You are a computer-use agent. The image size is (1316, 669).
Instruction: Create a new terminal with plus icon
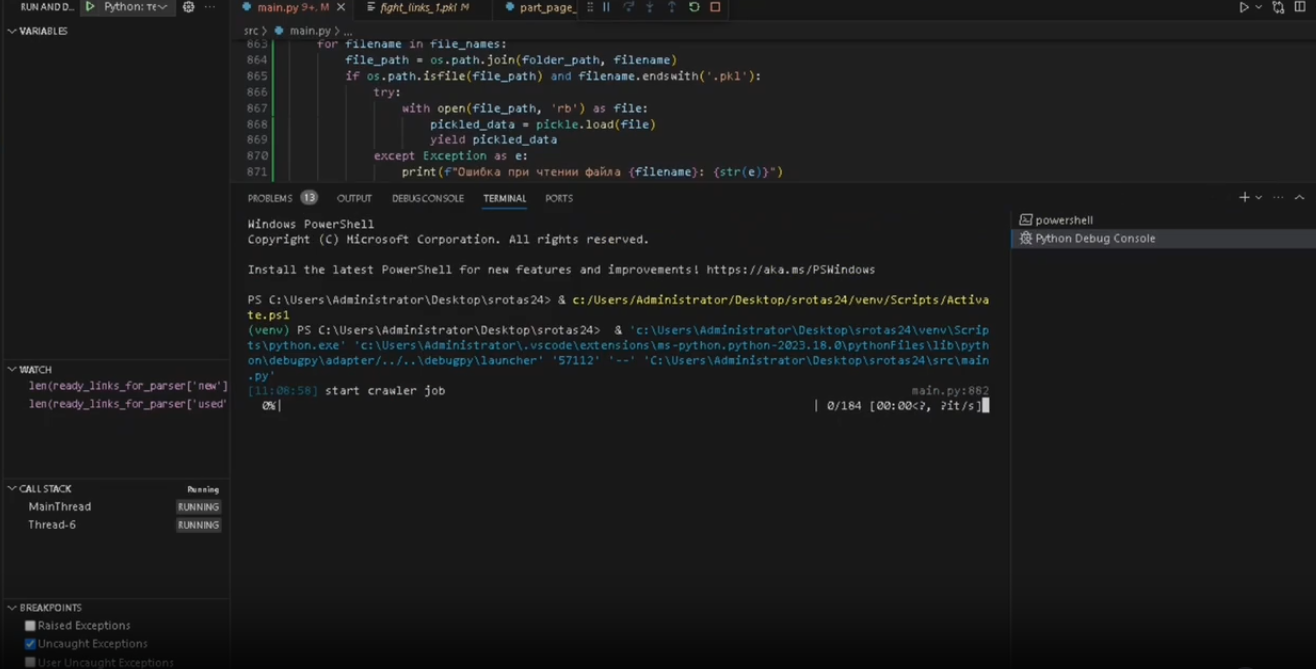(x=1244, y=198)
